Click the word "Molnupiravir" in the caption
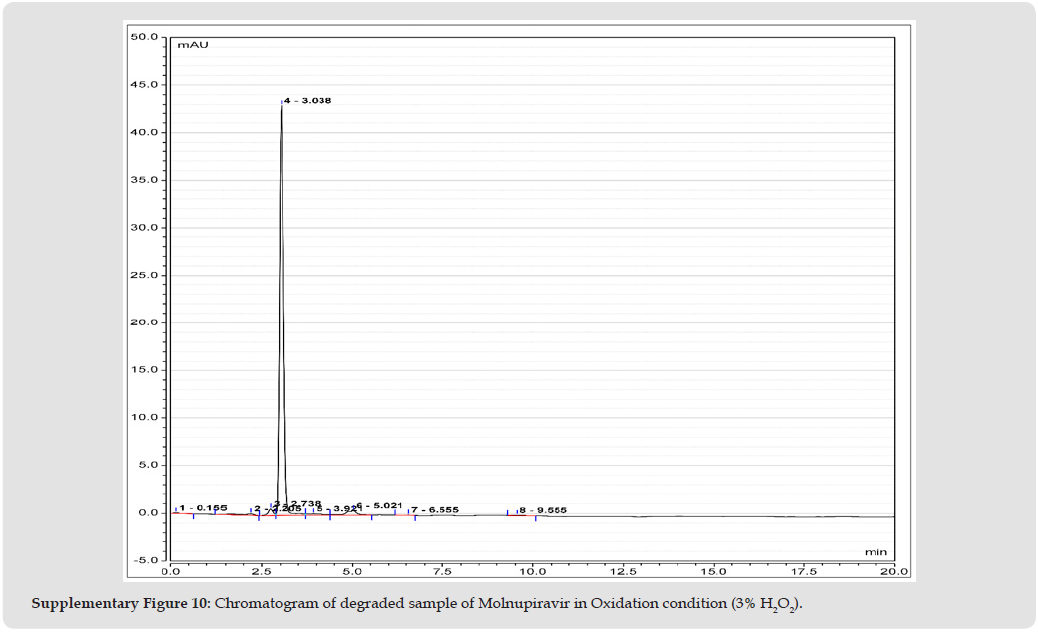 click(x=519, y=604)
